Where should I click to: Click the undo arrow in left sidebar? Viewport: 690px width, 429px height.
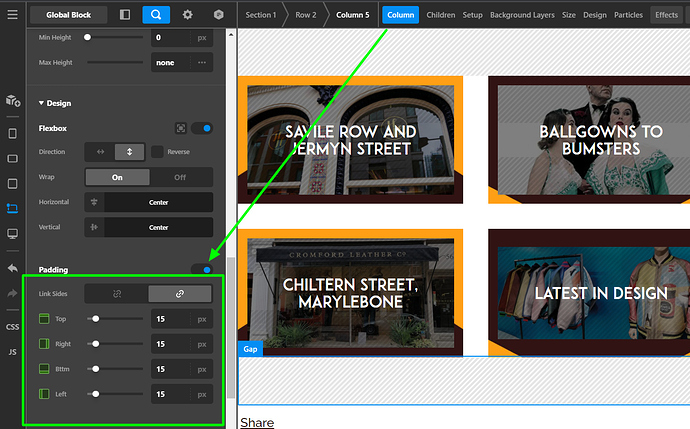click(12, 268)
